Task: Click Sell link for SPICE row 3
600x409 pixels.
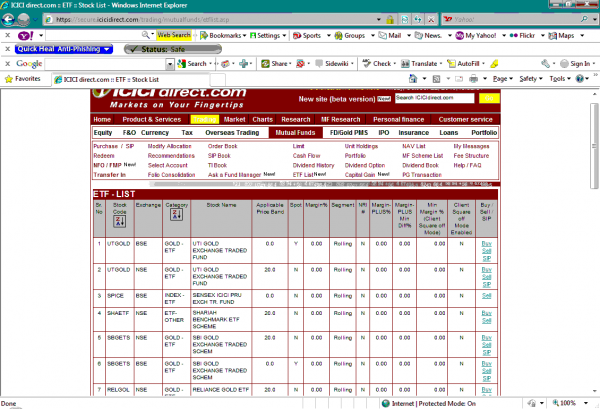Action: click(x=486, y=296)
